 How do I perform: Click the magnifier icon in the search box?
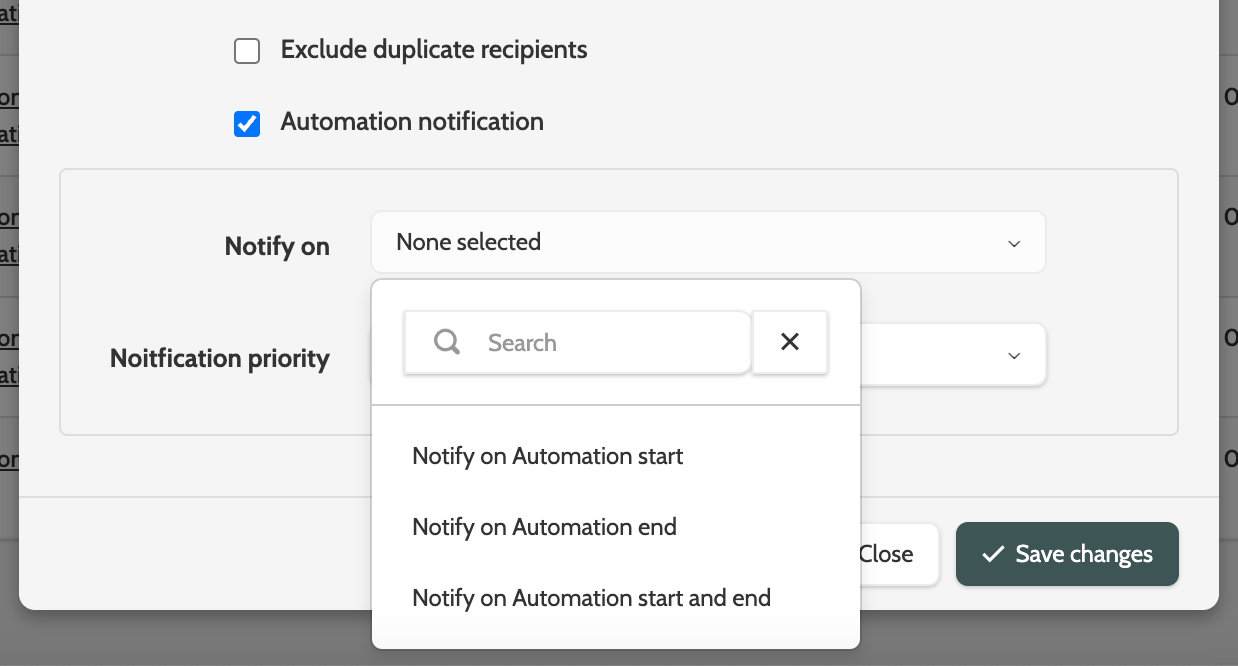447,342
